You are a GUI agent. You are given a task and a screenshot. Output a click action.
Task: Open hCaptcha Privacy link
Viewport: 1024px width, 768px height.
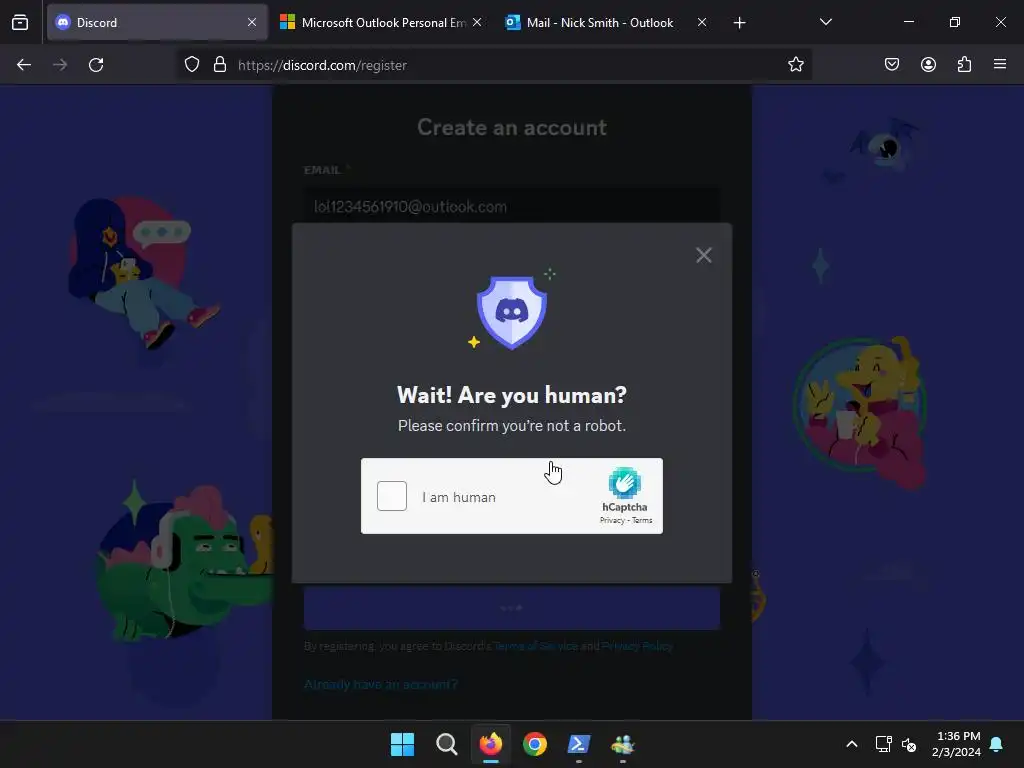[x=612, y=520]
